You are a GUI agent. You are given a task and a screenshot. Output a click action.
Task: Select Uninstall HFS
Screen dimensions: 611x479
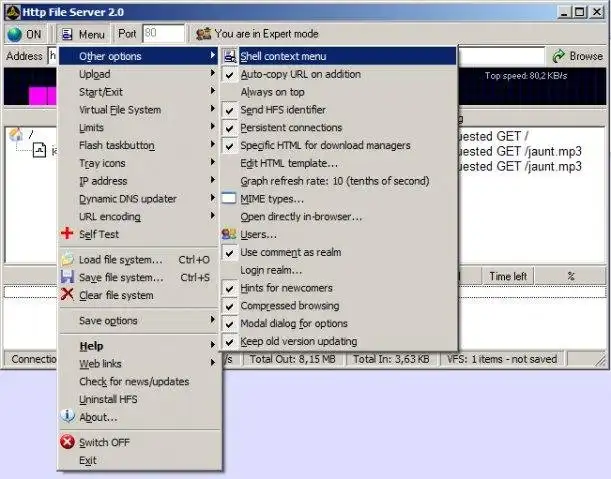(139, 399)
